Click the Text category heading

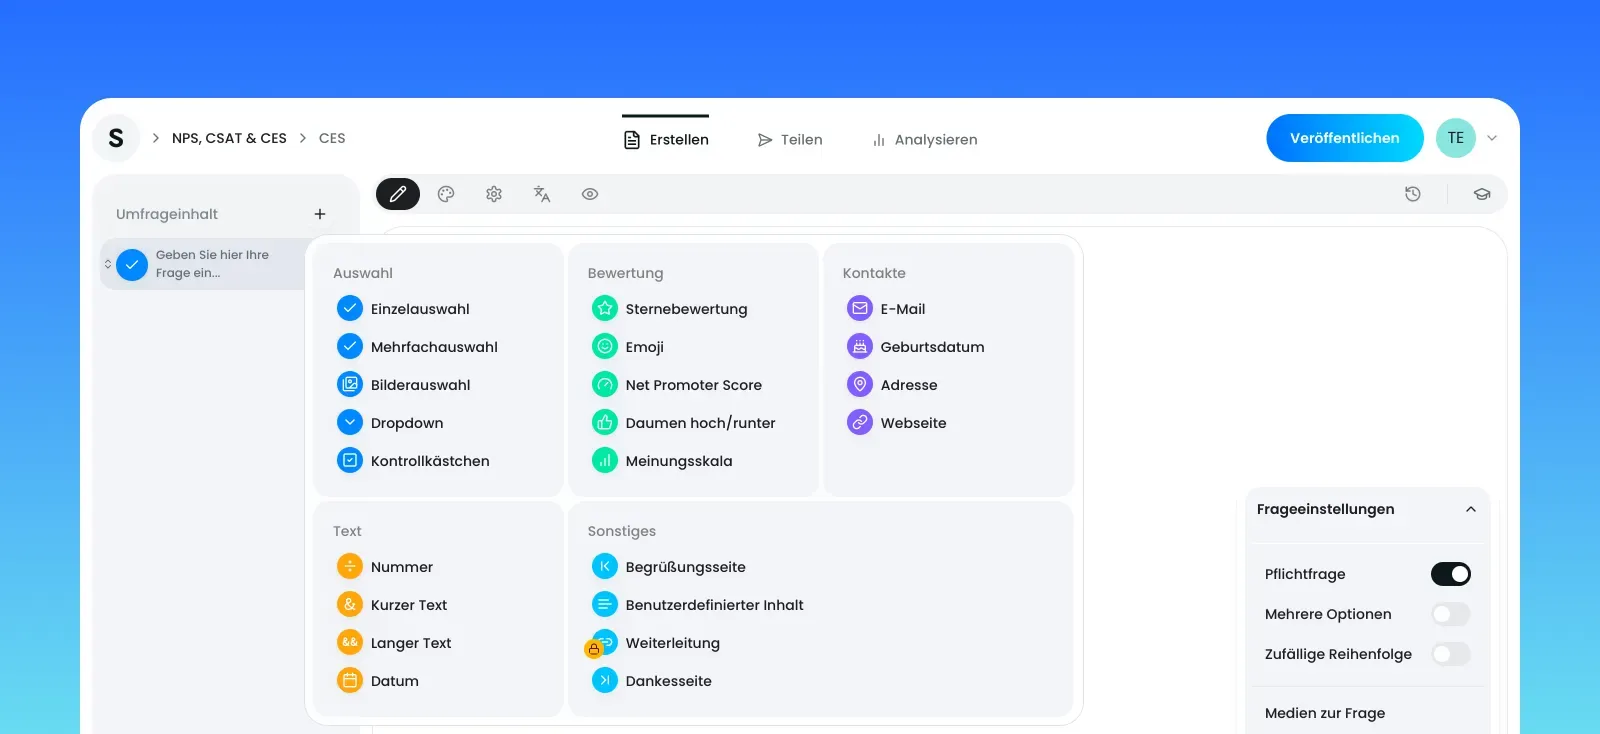tap(347, 531)
